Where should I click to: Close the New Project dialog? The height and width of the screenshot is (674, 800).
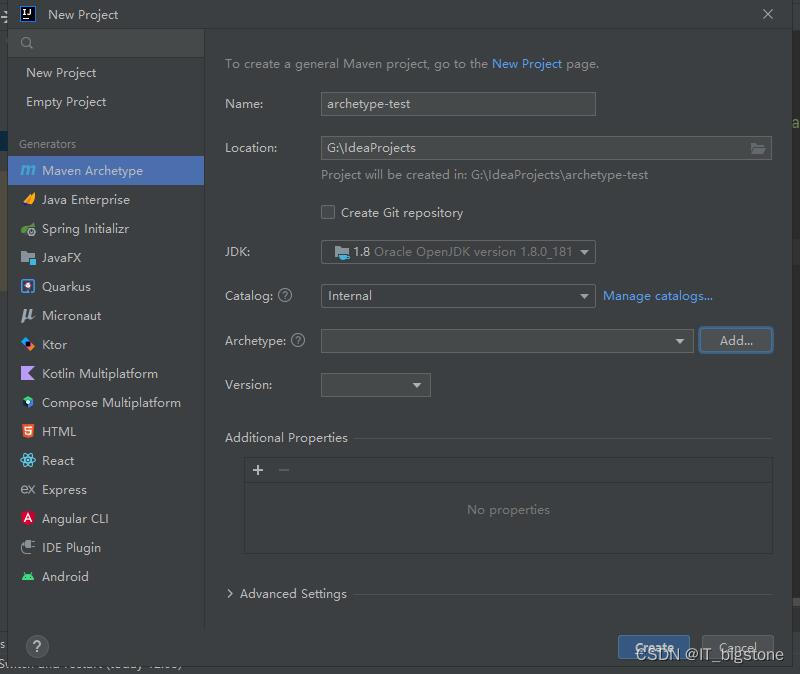coord(767,14)
